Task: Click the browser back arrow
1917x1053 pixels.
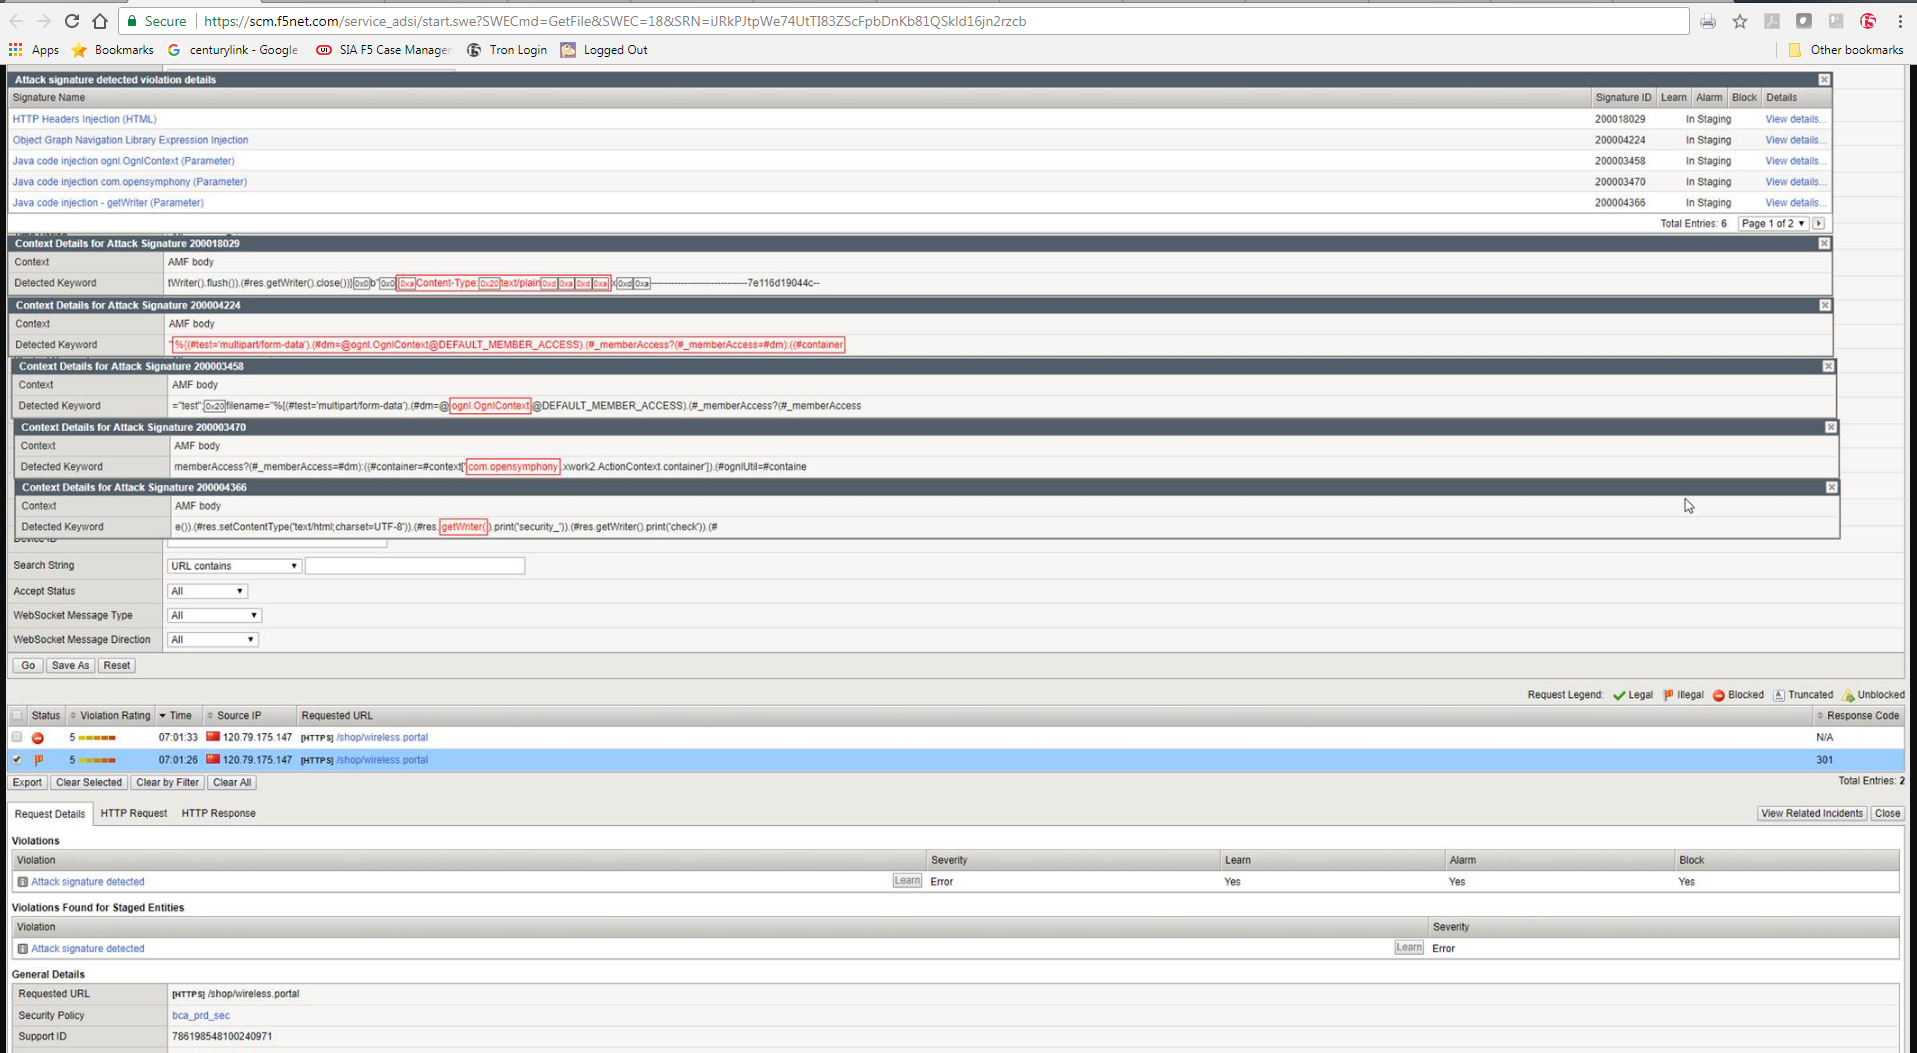Action: (x=16, y=21)
